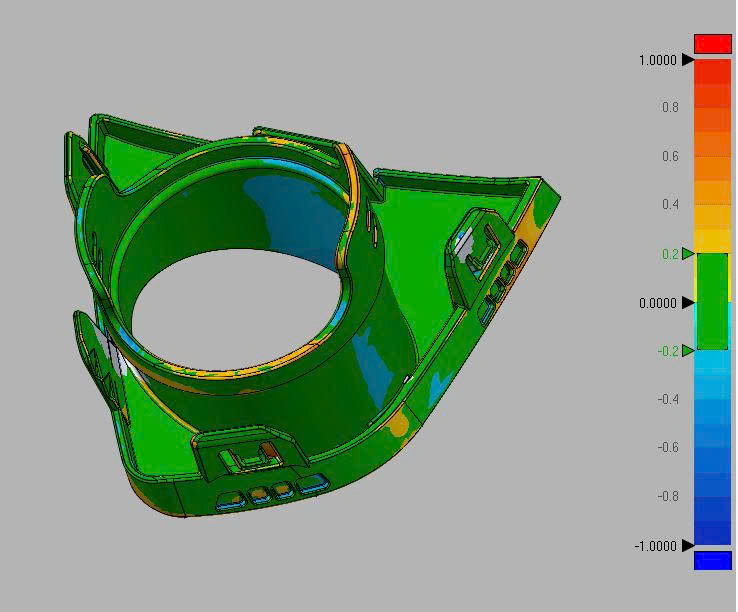Click the 0.8 scale label
This screenshot has height=612, width=738.
[x=670, y=108]
